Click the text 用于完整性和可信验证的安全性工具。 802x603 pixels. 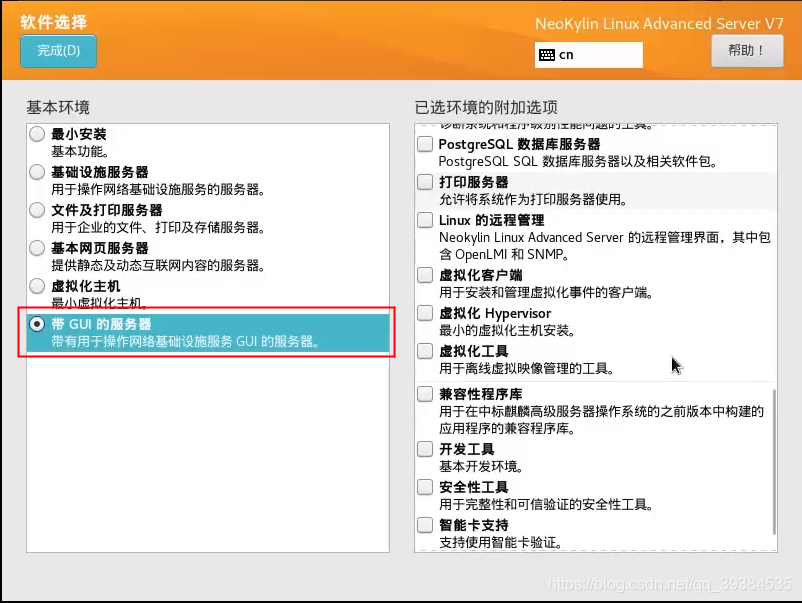coord(546,505)
